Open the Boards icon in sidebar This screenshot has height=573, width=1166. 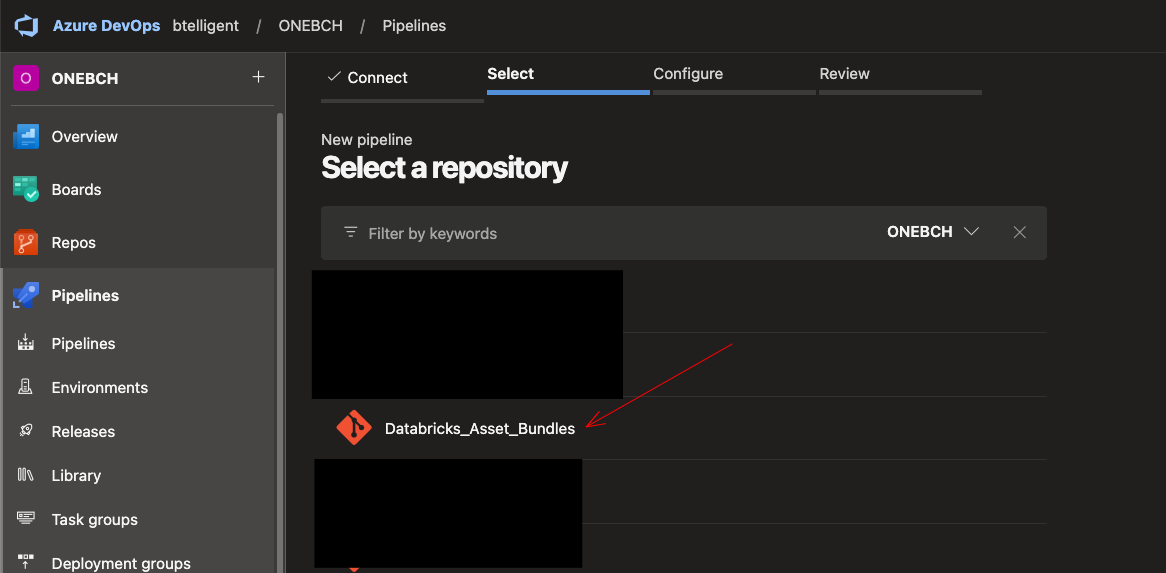[26, 190]
